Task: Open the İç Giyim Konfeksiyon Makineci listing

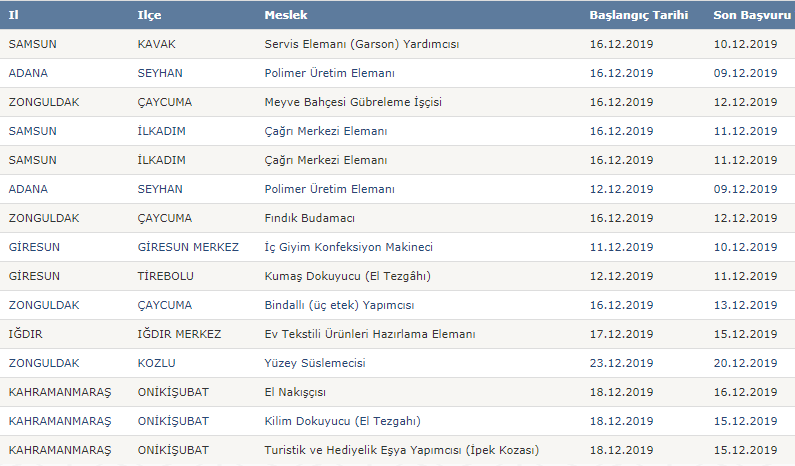Action: pos(348,247)
